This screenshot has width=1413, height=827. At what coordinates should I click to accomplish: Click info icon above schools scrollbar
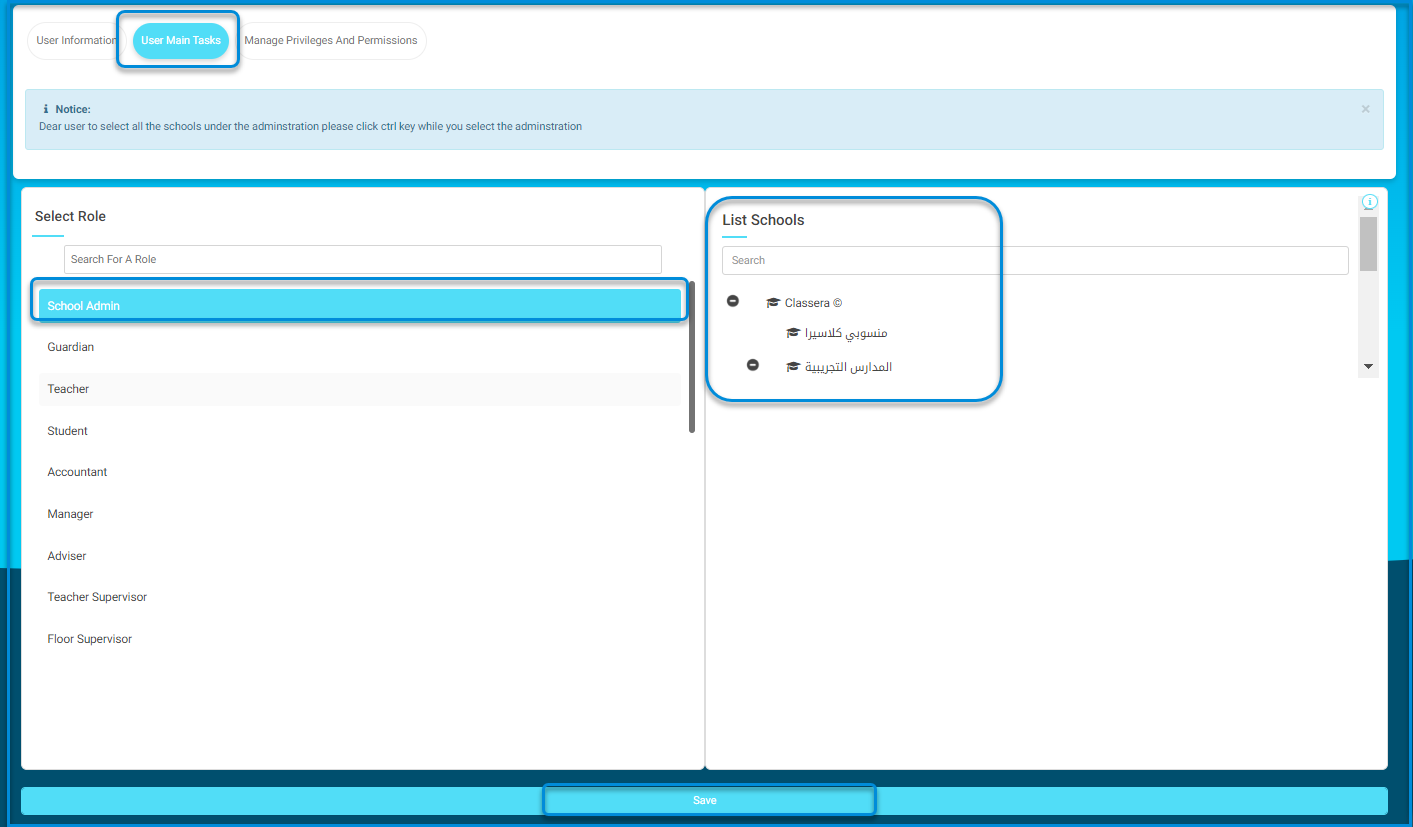[1370, 202]
